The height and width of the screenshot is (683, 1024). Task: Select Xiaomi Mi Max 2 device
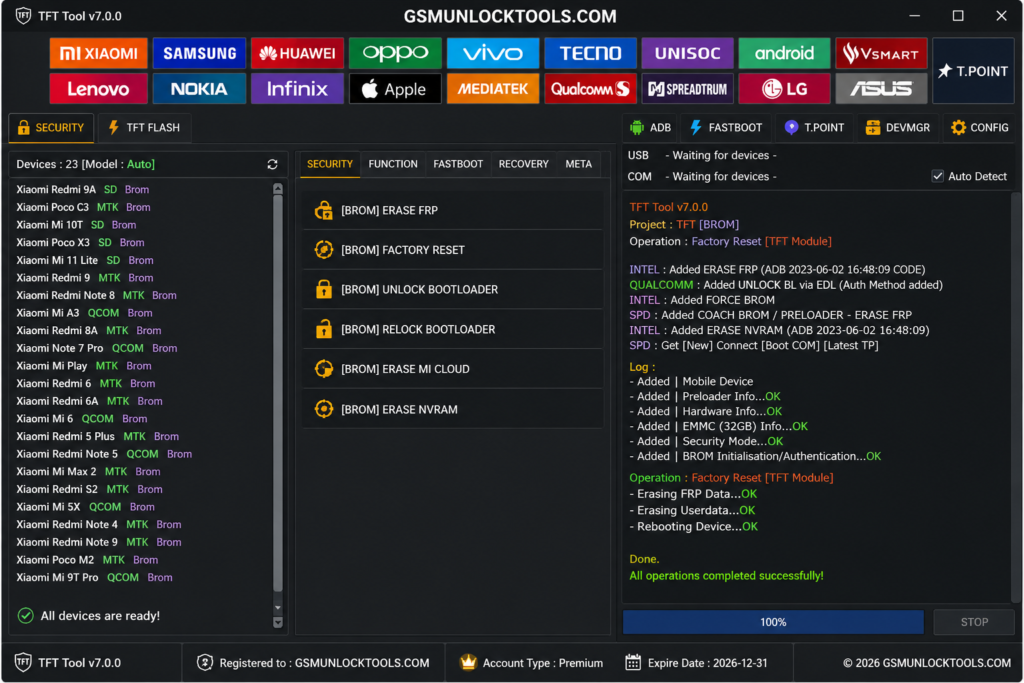pos(88,471)
